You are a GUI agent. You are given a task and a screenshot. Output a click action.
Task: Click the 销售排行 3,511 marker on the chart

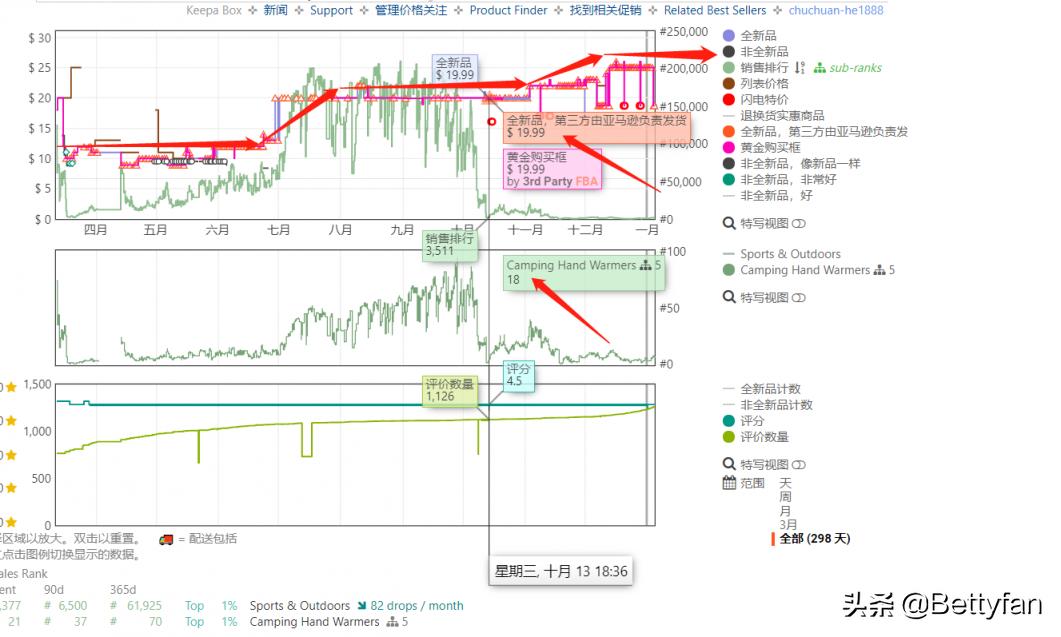448,243
